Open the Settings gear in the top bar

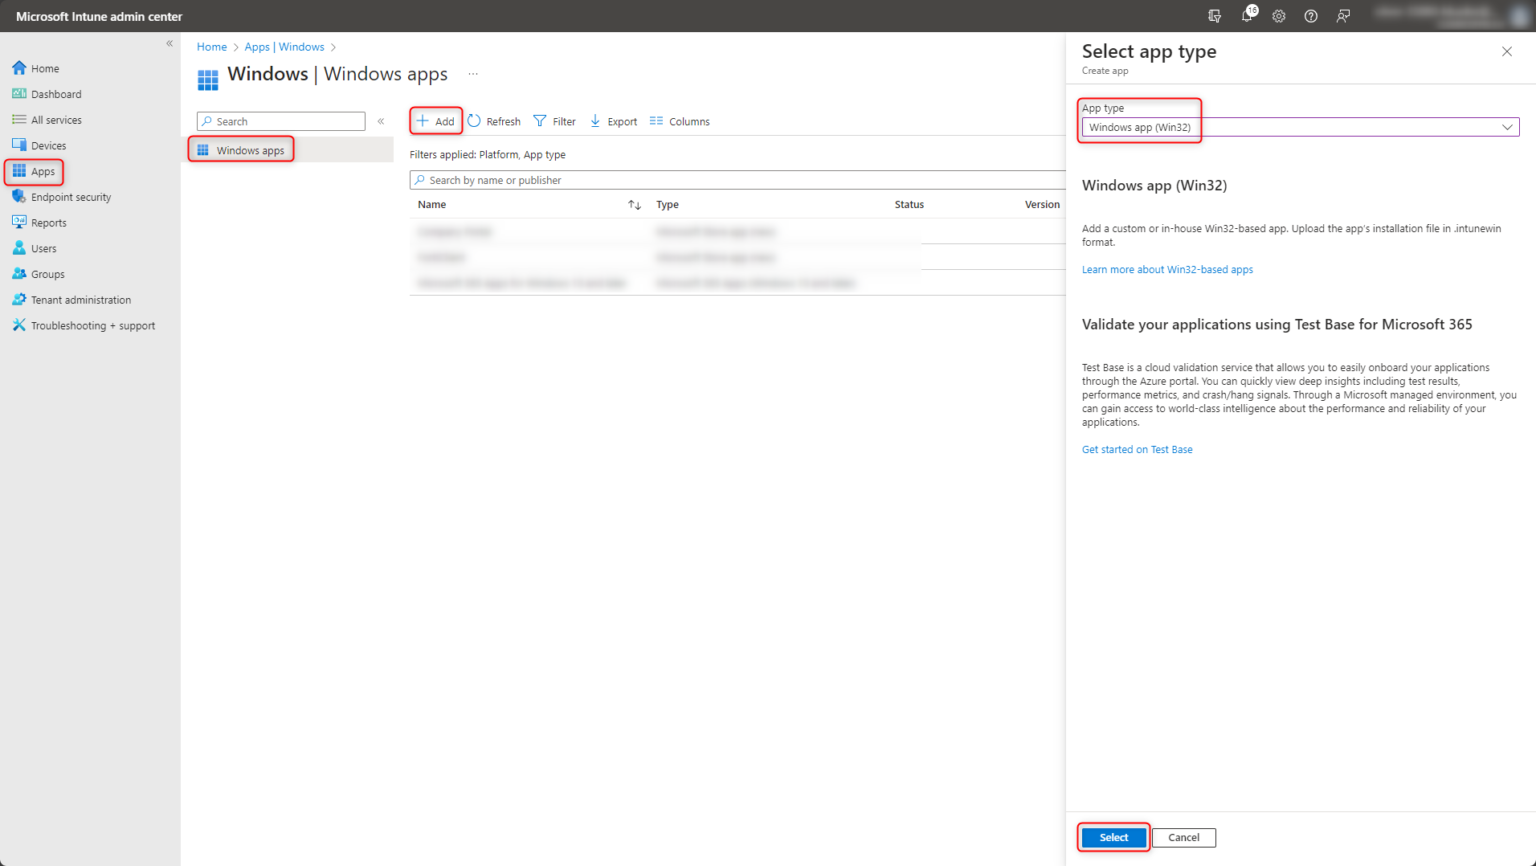coord(1279,16)
